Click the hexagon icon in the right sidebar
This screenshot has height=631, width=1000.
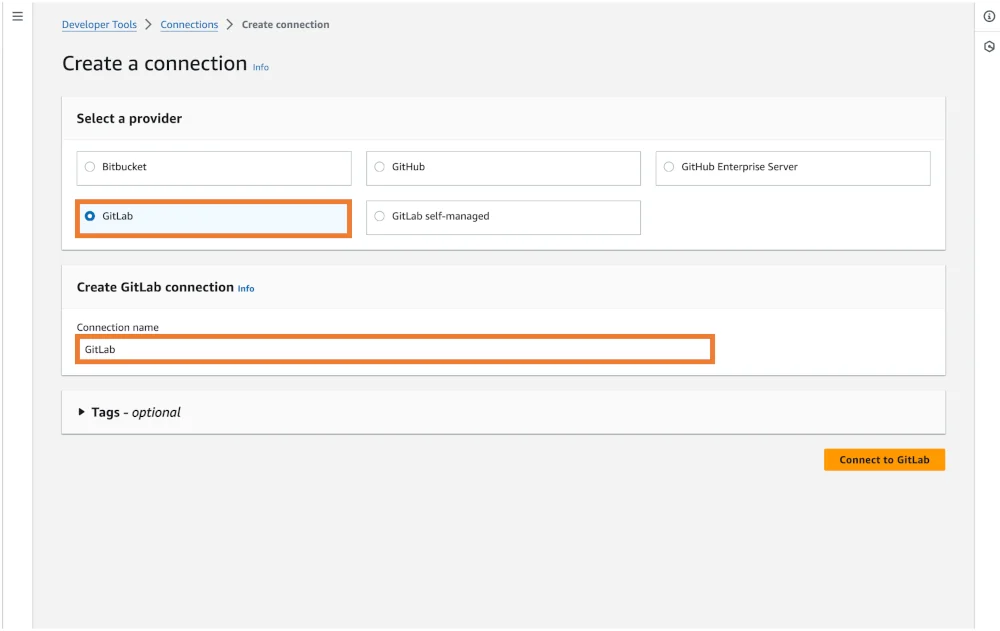pyautogui.click(x=989, y=46)
